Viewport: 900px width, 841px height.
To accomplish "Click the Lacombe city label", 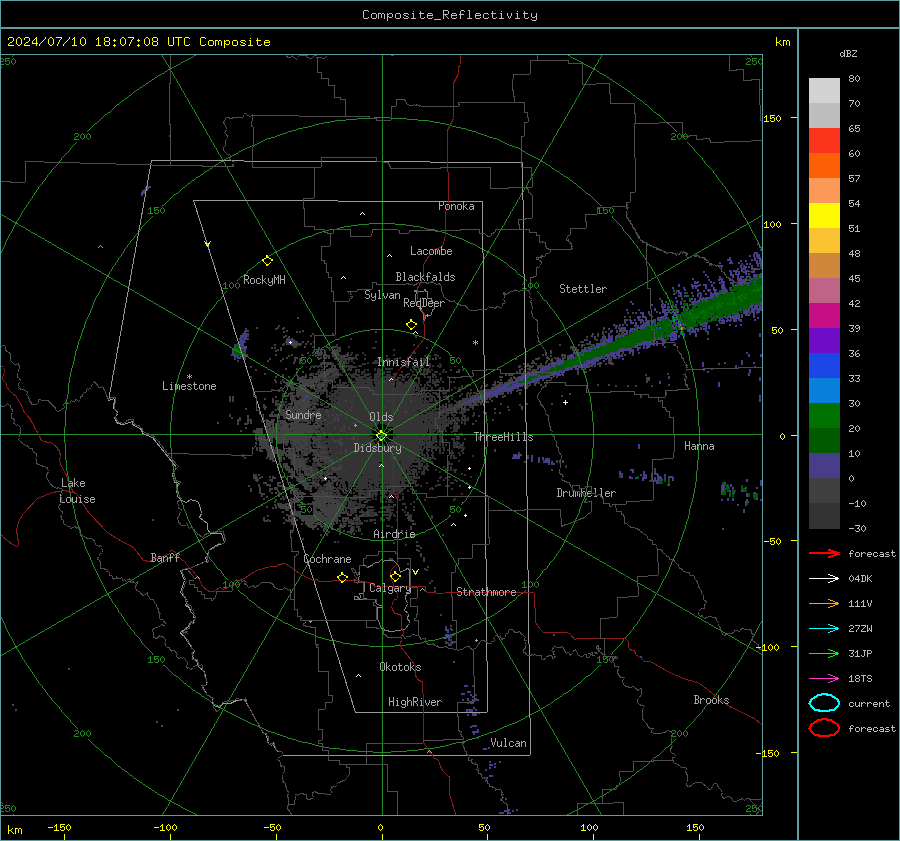I will (431, 251).
